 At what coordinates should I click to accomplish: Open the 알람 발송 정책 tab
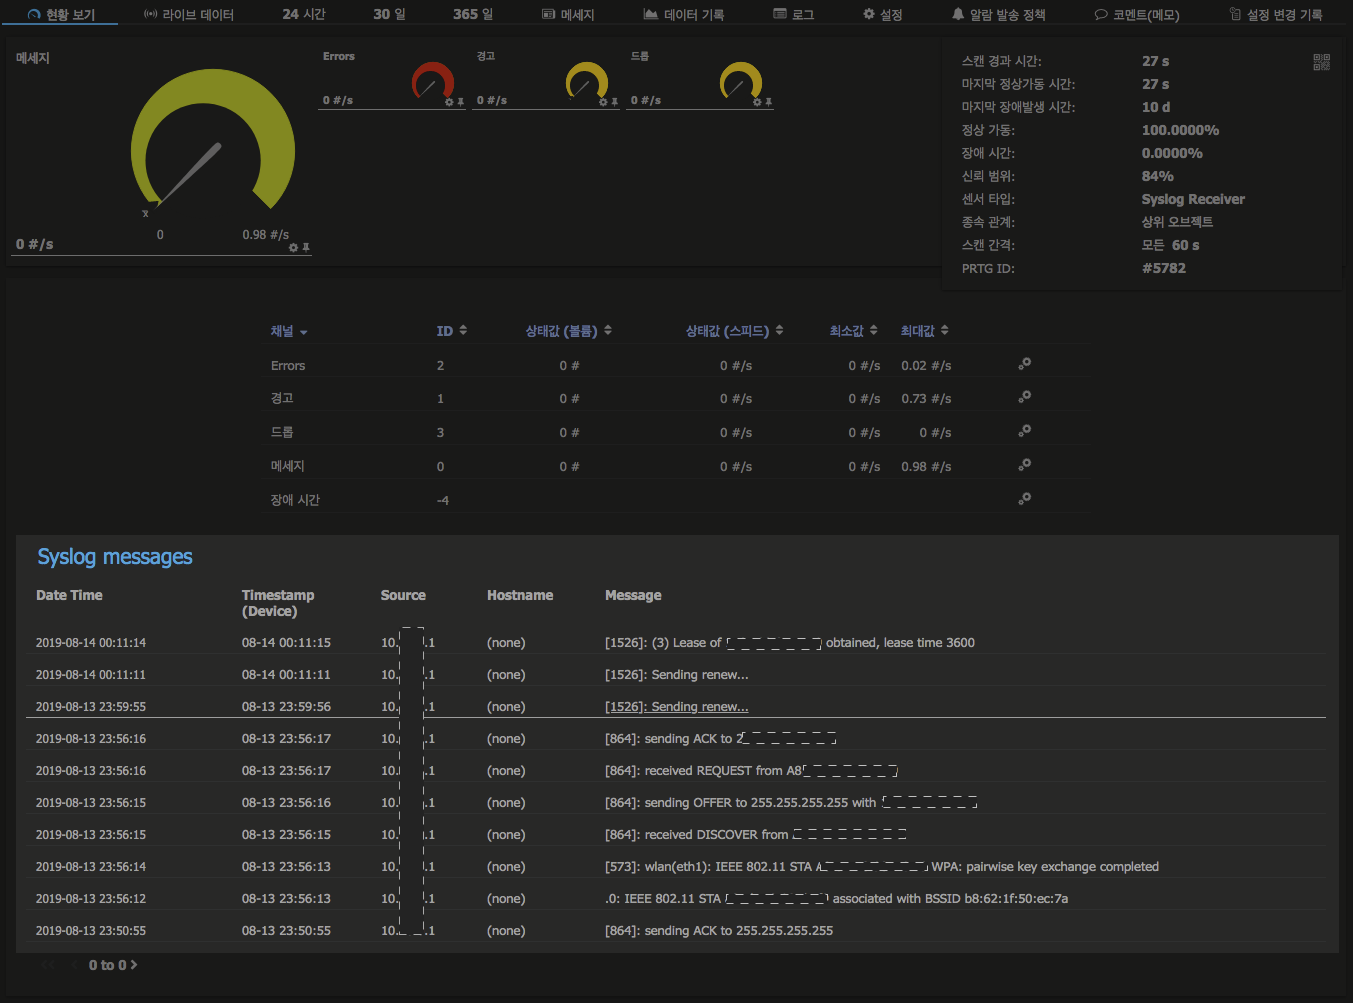[x=998, y=14]
